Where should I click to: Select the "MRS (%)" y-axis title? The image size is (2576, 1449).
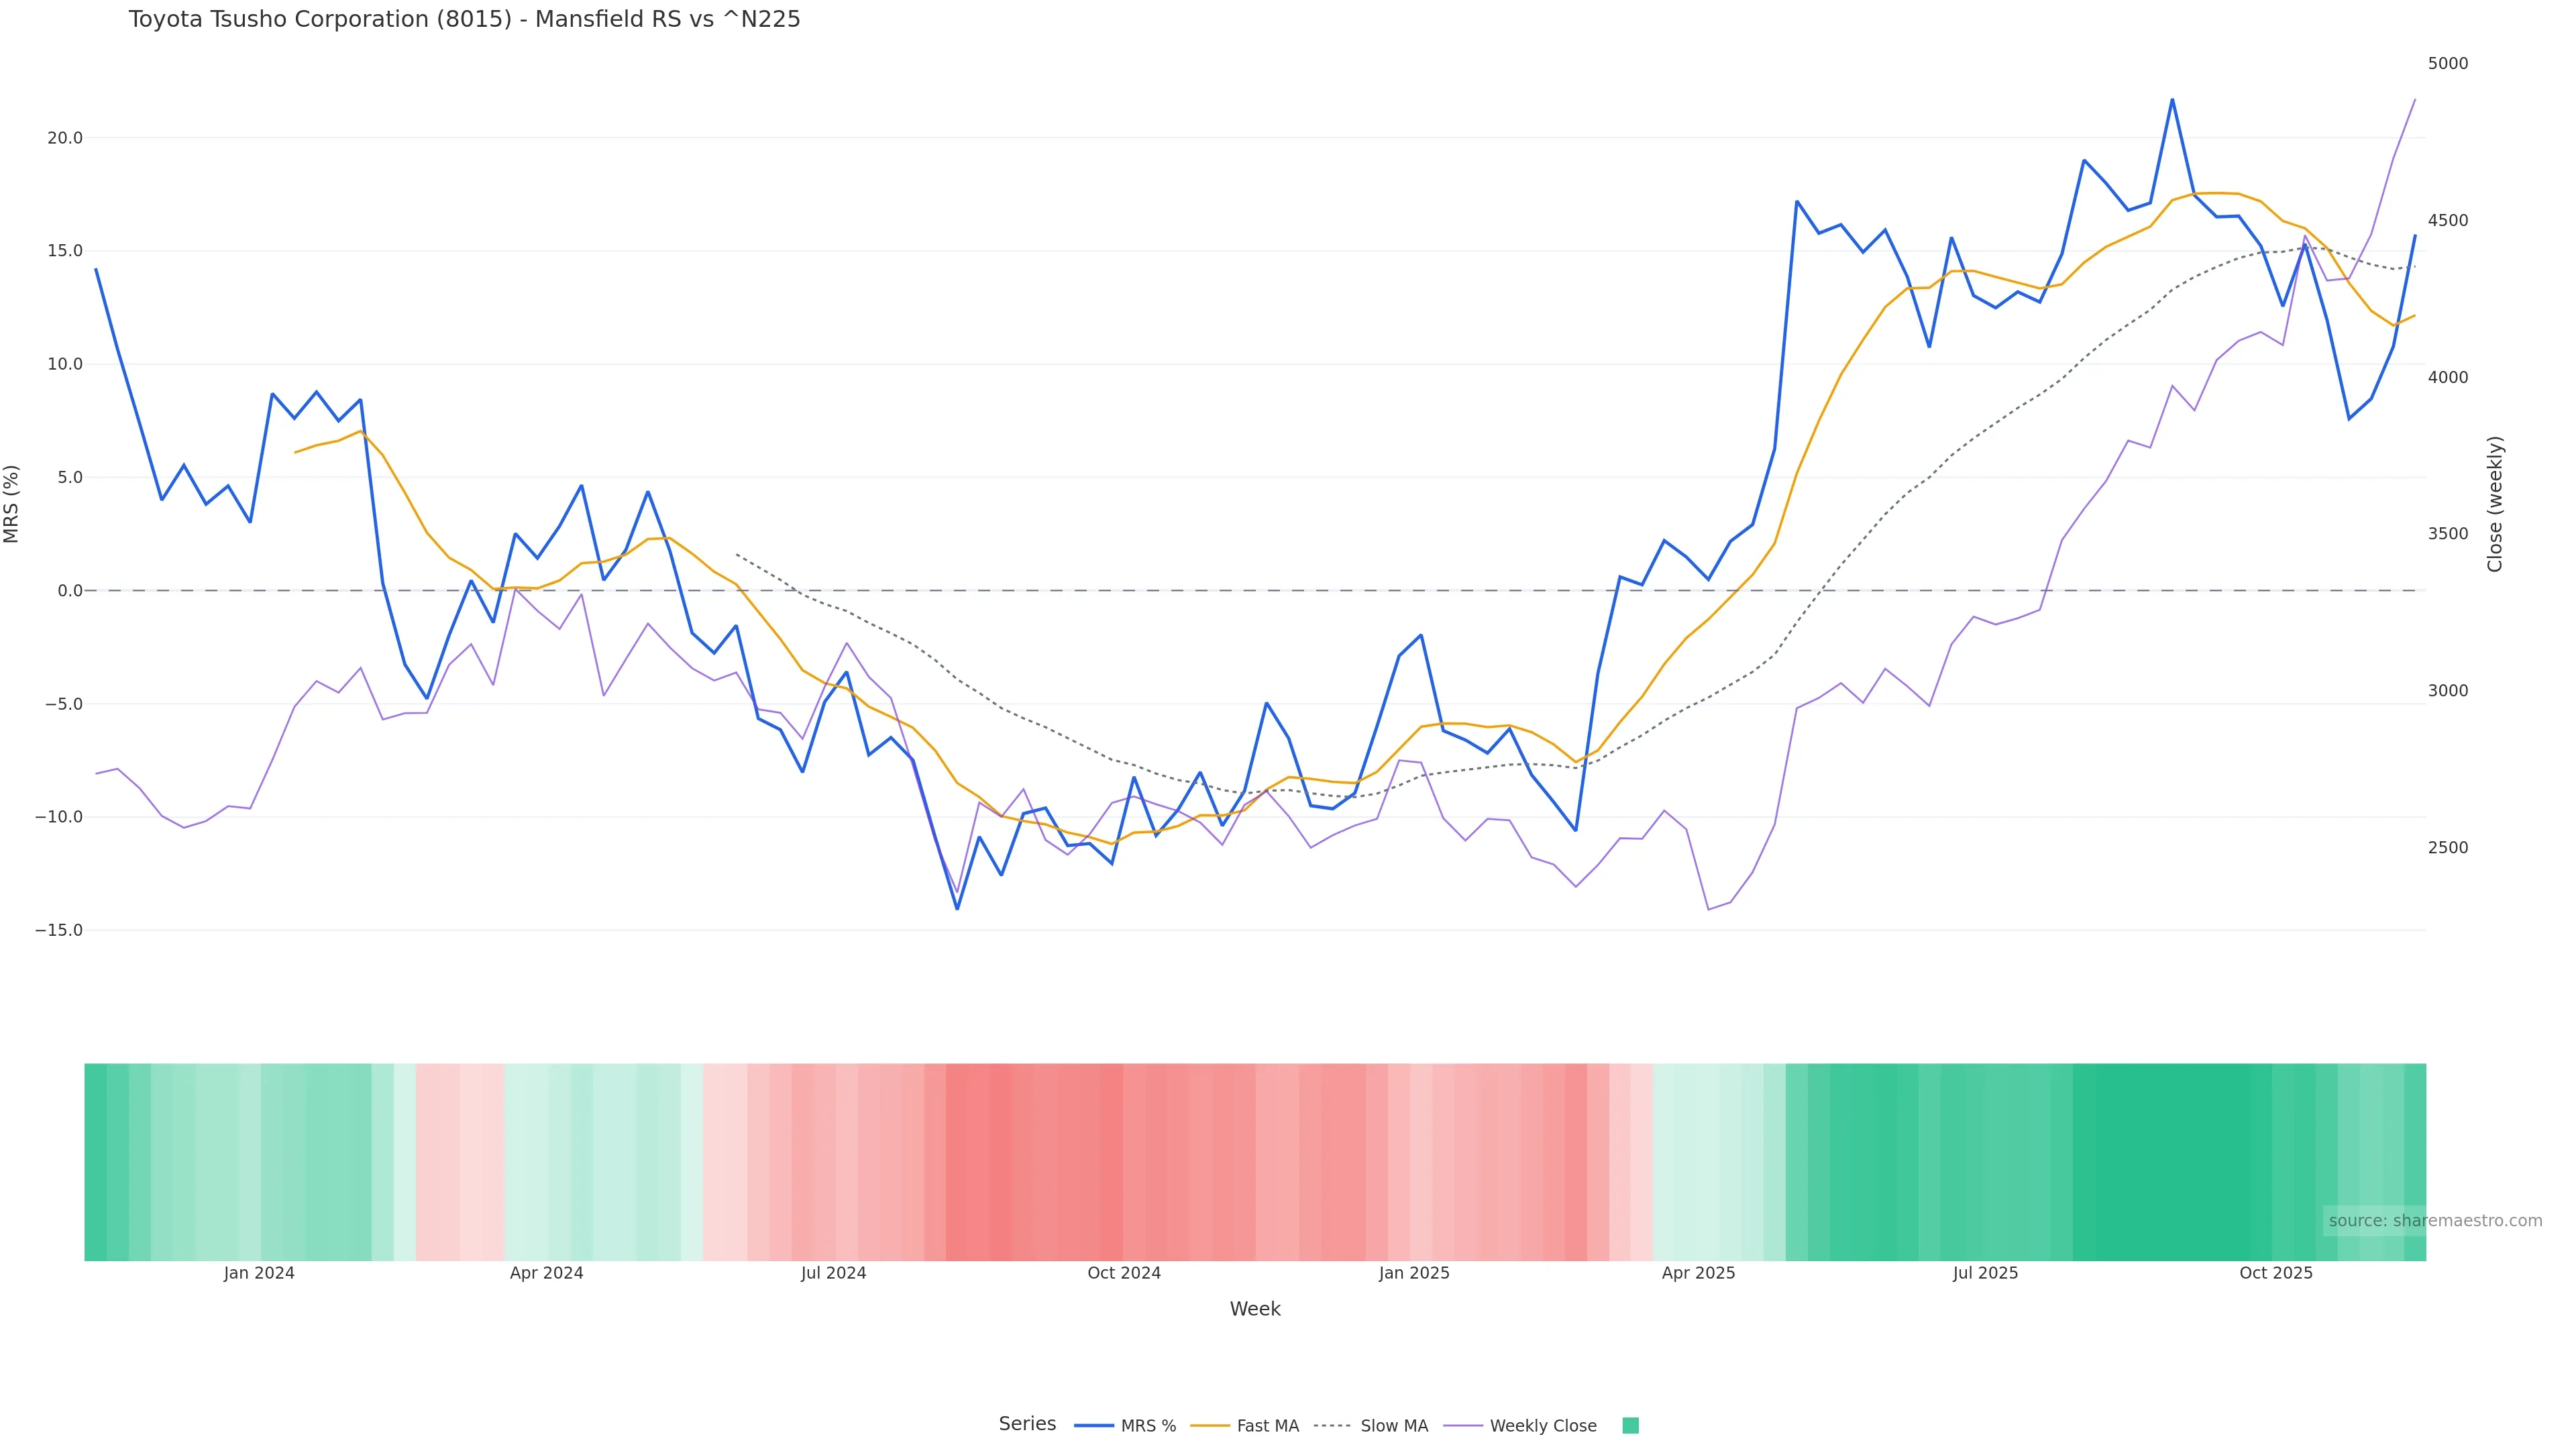point(12,504)
